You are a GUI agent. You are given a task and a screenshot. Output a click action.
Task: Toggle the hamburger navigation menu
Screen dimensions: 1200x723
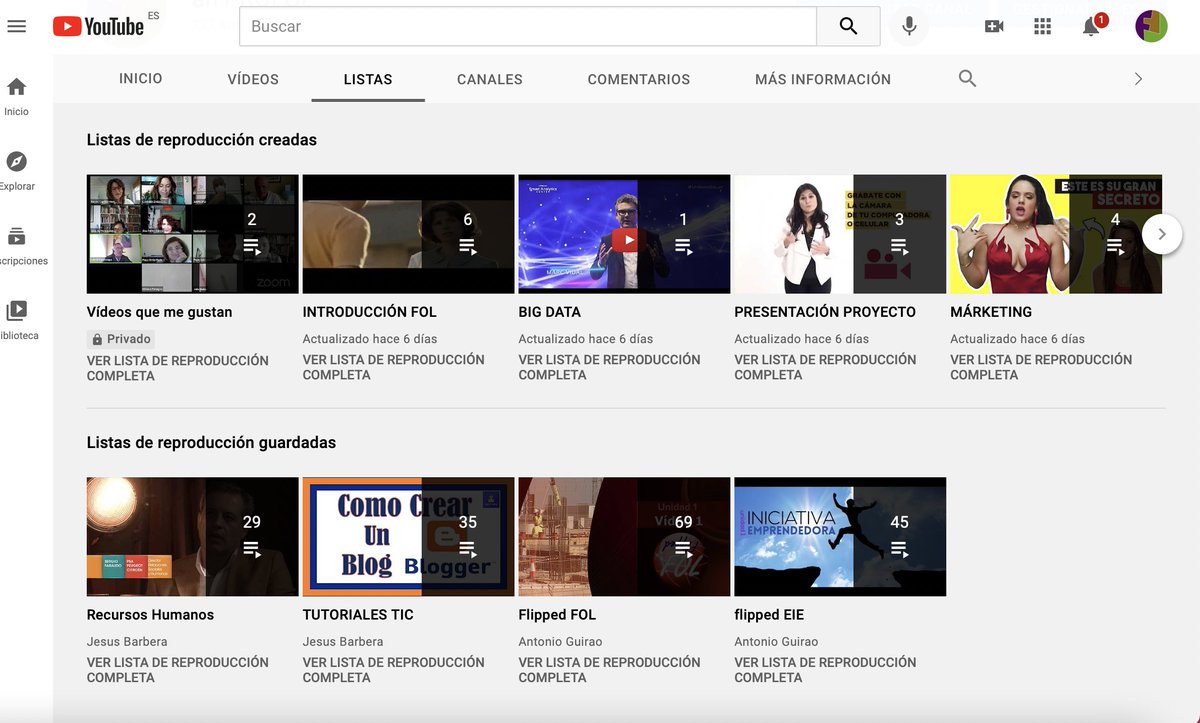coord(16,26)
